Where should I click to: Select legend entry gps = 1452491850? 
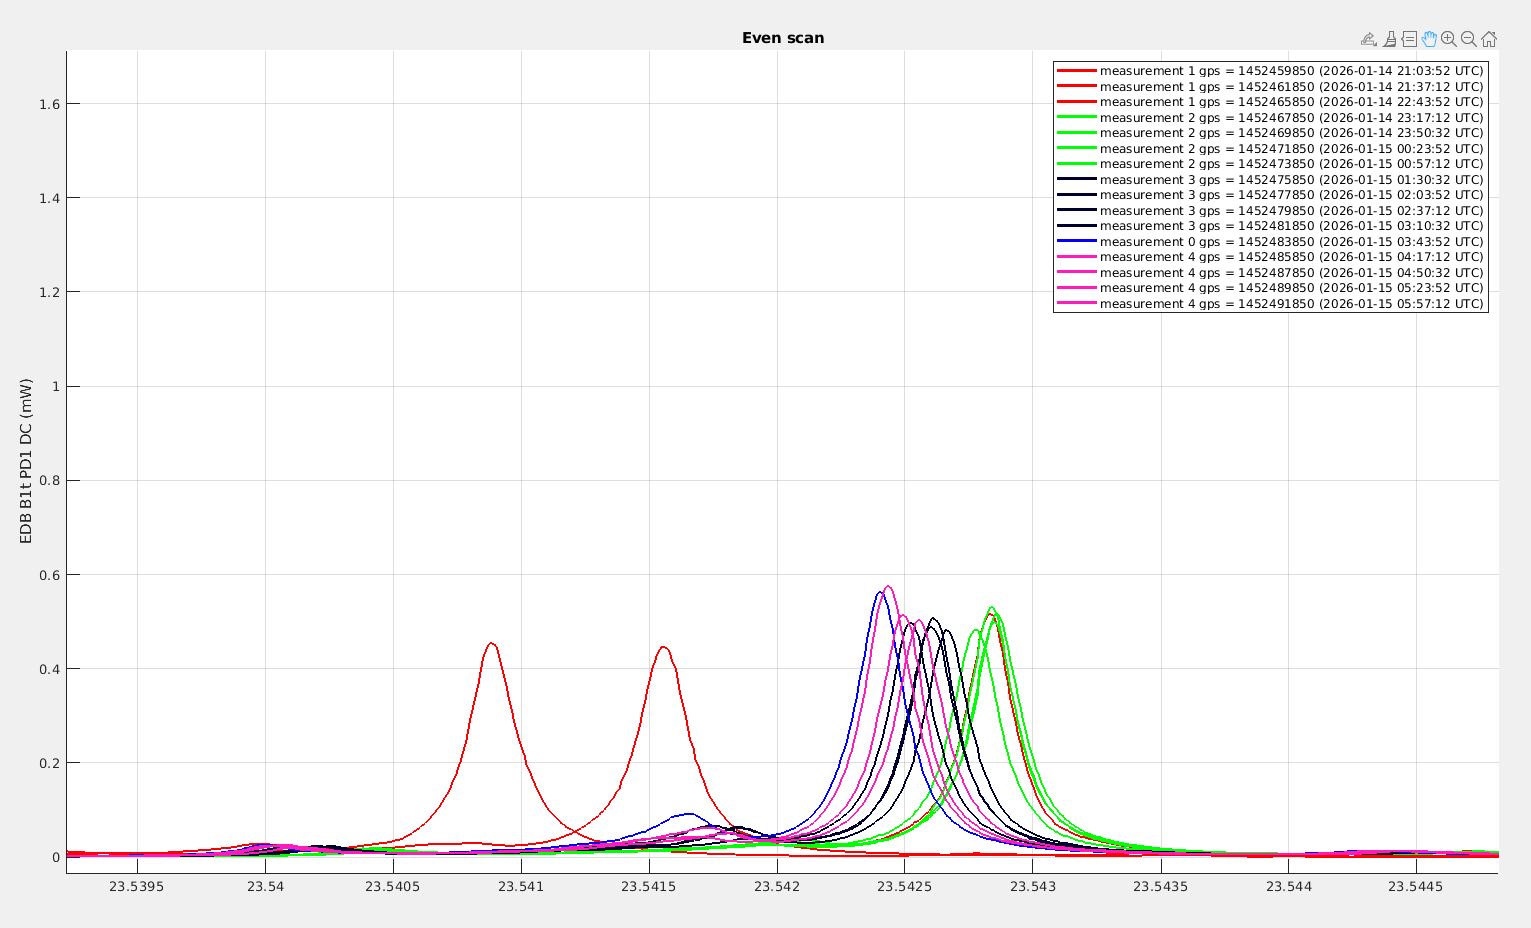[x=1291, y=304]
